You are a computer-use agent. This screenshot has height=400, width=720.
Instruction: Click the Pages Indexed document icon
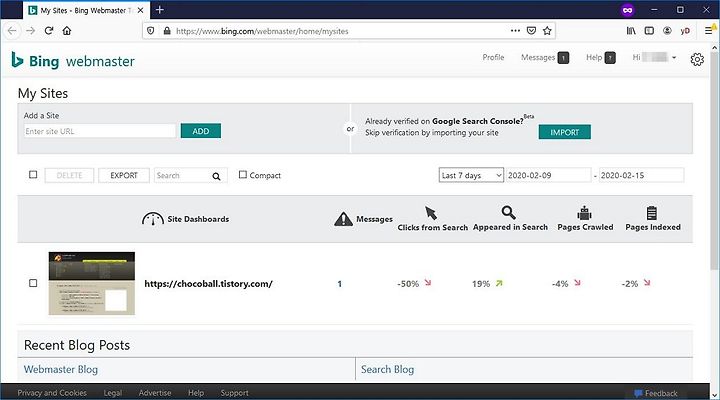652,213
